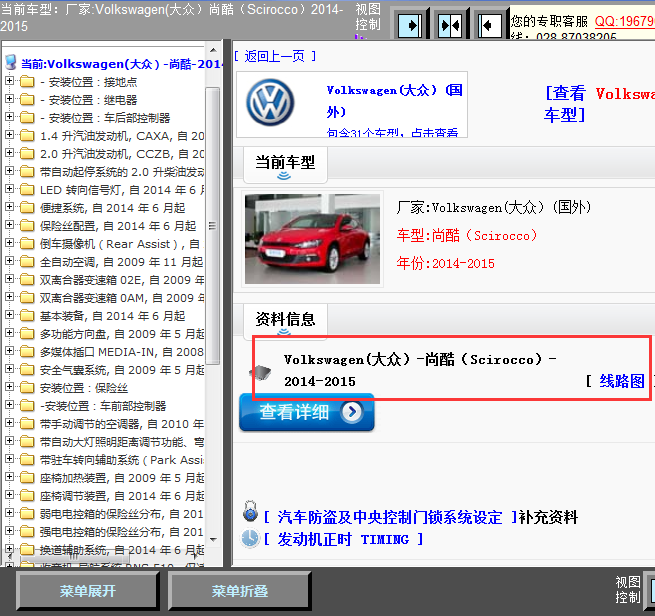
Task: Click the right-arrow view control button
Action: tap(410, 26)
